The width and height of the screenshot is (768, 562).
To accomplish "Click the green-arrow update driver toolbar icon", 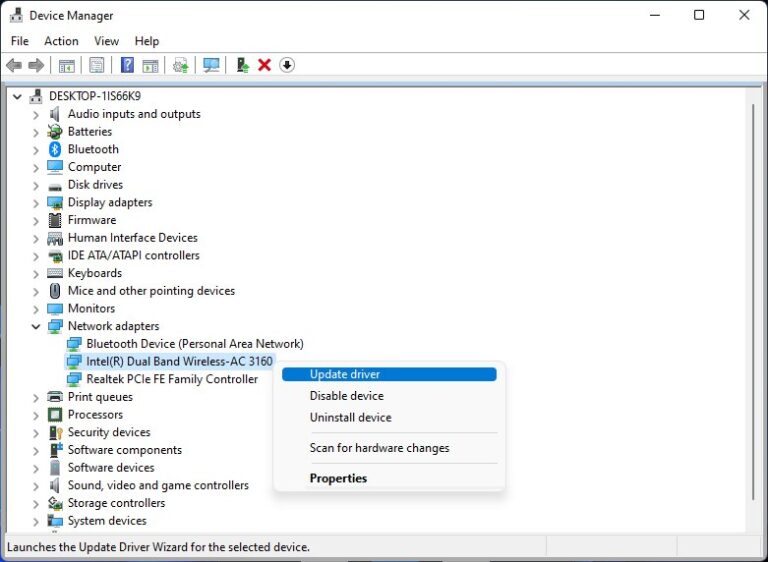I will [242, 65].
